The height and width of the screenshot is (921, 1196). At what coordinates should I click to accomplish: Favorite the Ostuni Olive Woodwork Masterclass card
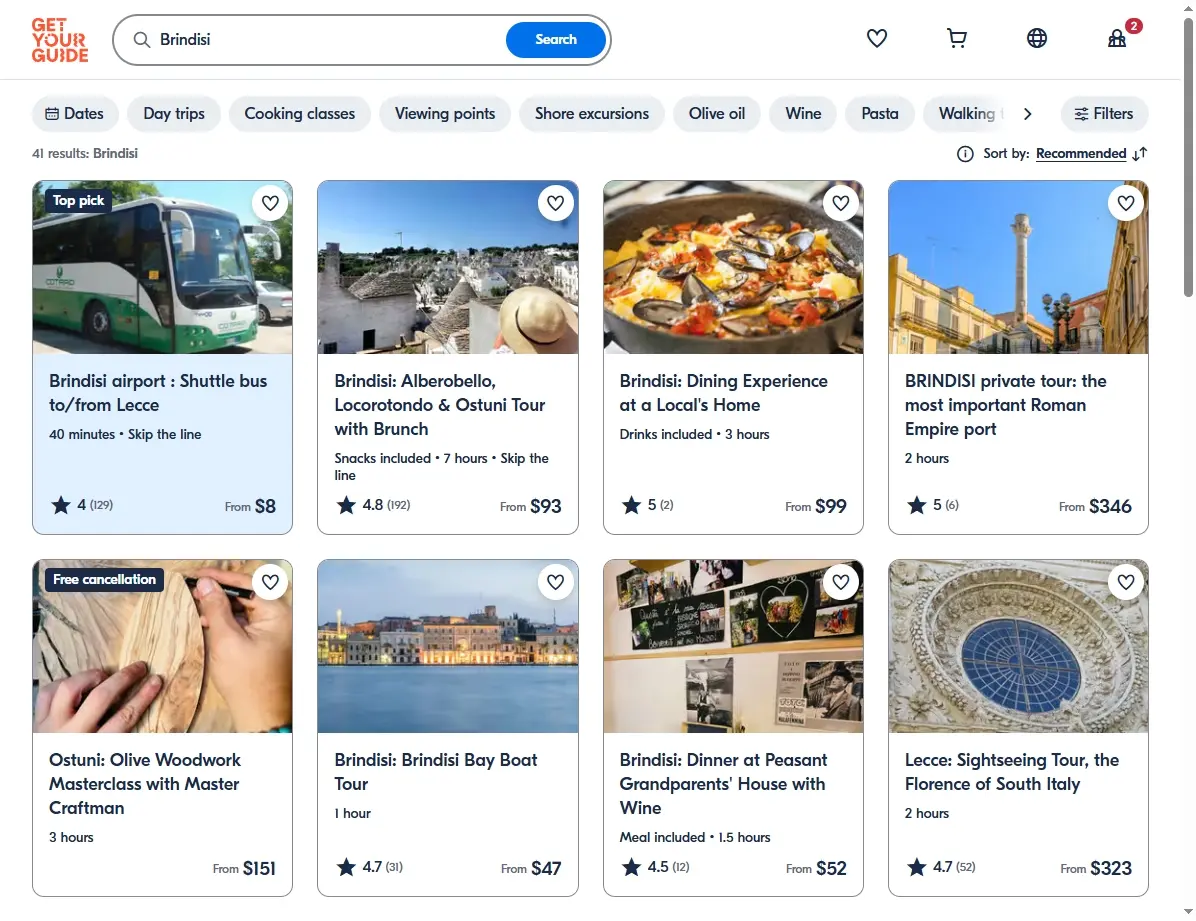point(270,582)
